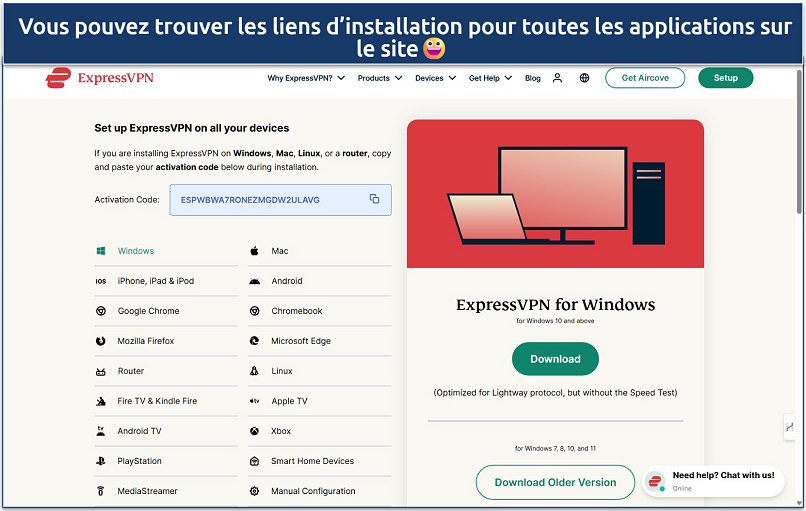The width and height of the screenshot is (806, 511).
Task: Expand the Why ExpressVPN? dropdown
Action: [306, 78]
